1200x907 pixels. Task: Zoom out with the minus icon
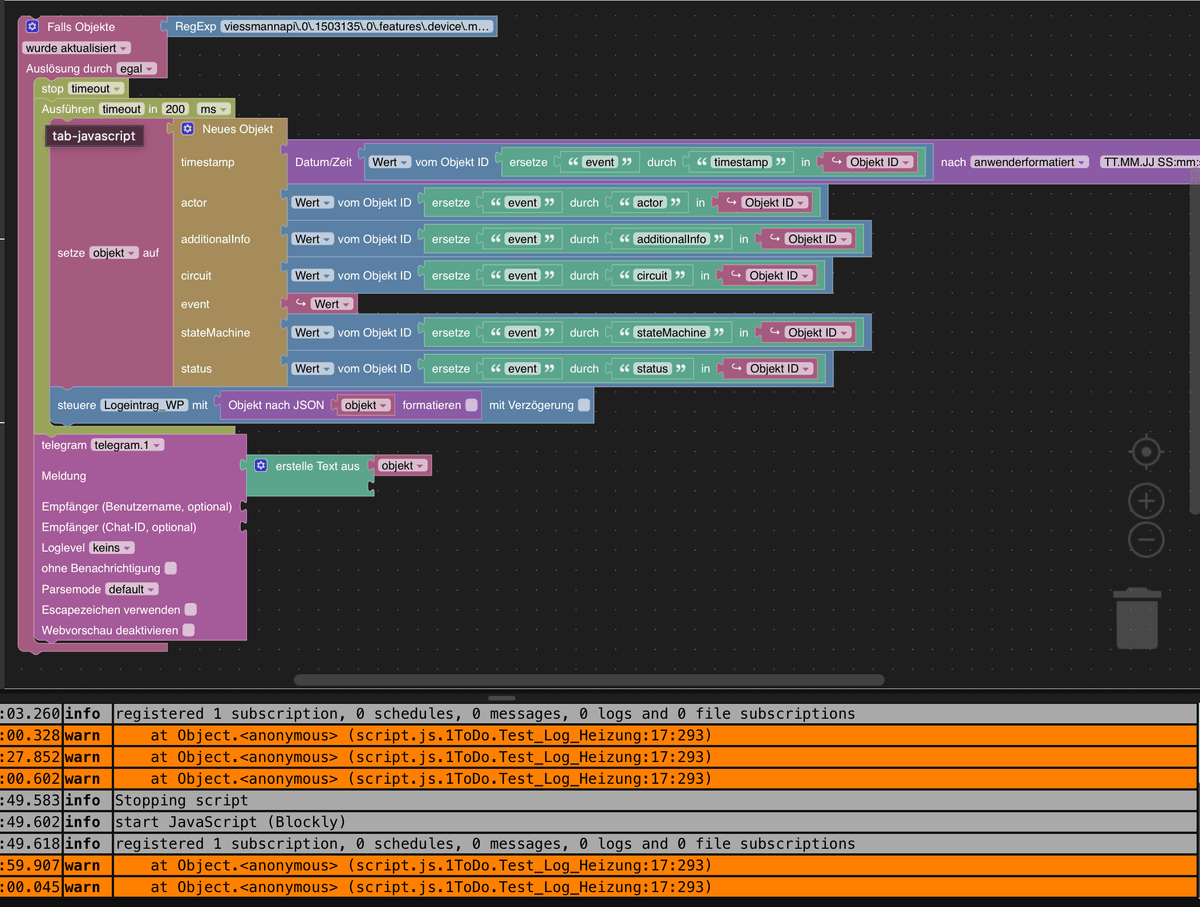click(x=1146, y=540)
